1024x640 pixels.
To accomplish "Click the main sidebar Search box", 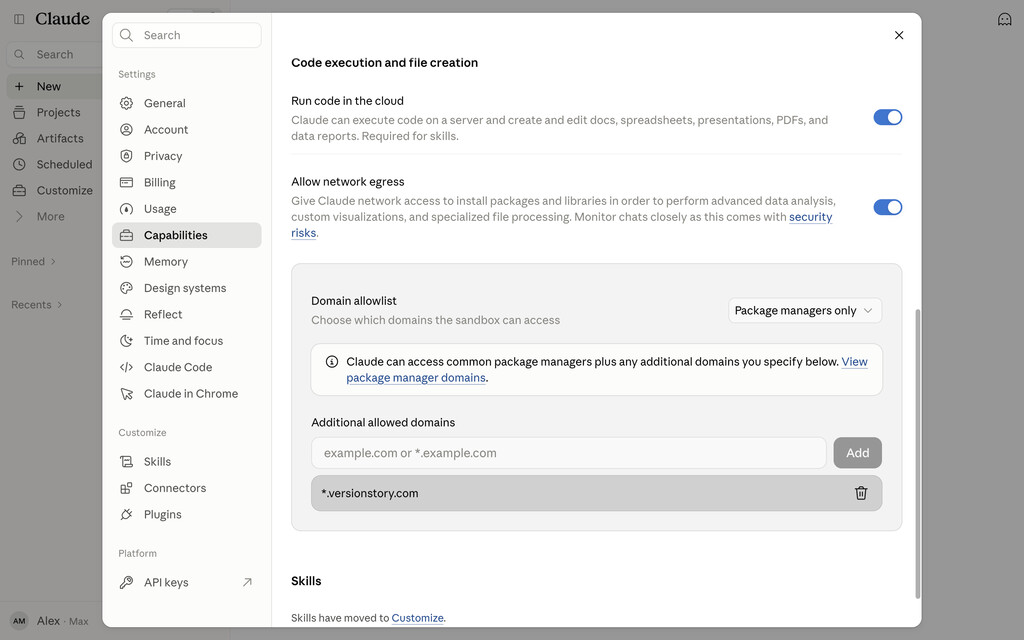I will coord(56,54).
